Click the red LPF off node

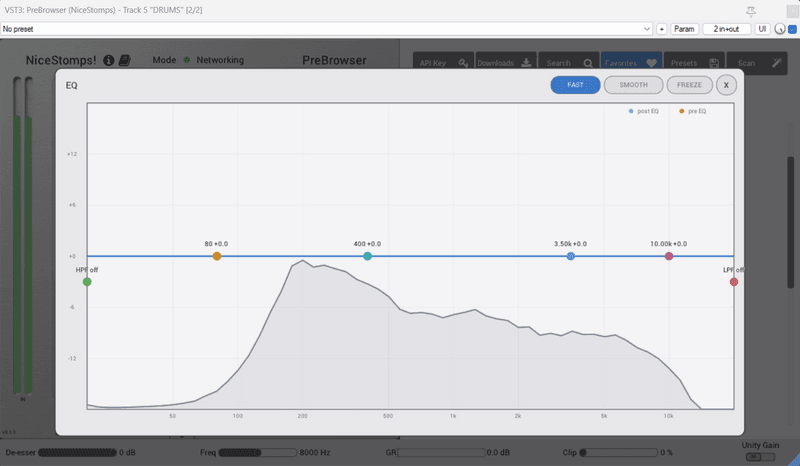coord(734,282)
